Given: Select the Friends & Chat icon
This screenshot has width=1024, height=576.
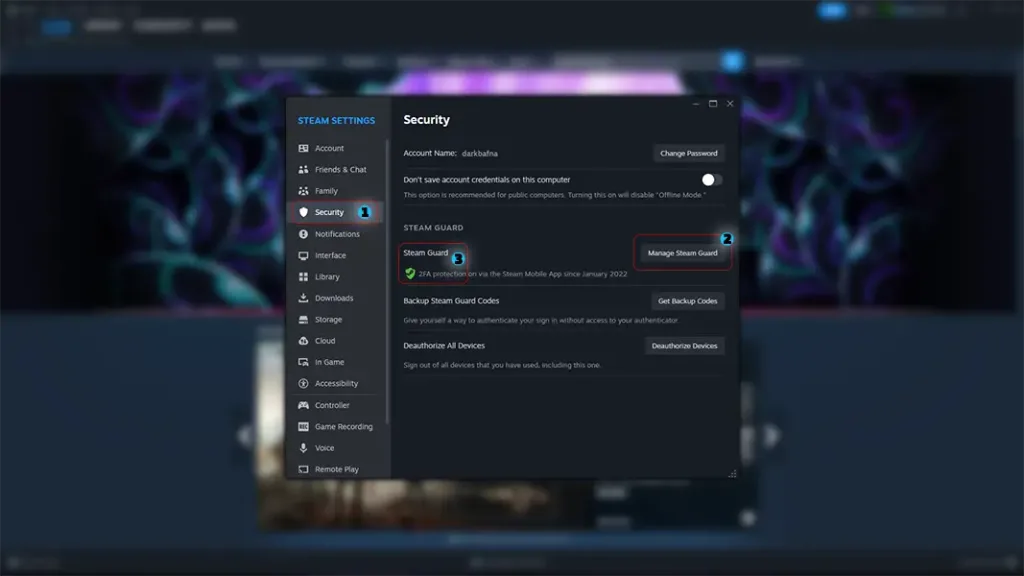Looking at the screenshot, I should click(304, 170).
